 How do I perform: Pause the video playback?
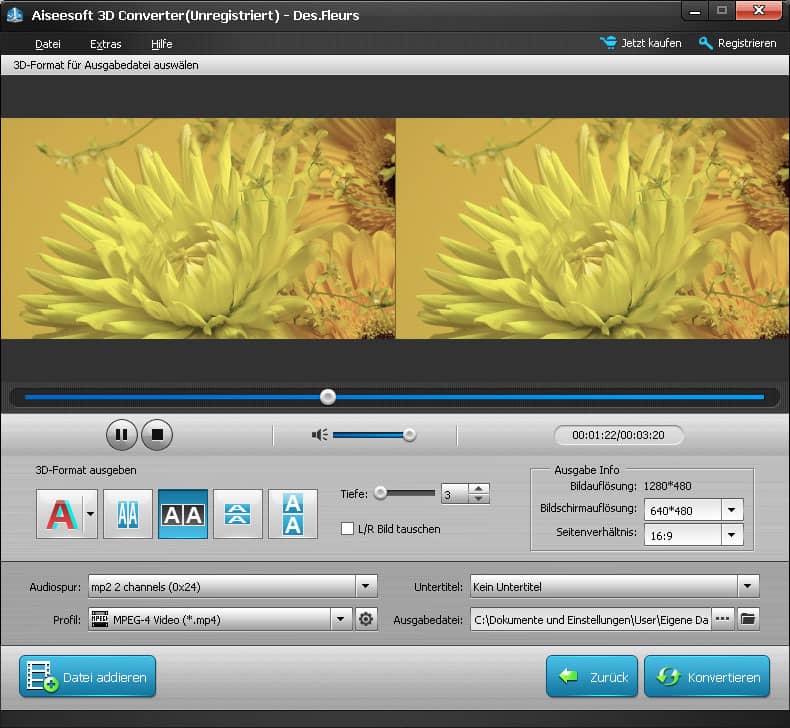[121, 435]
